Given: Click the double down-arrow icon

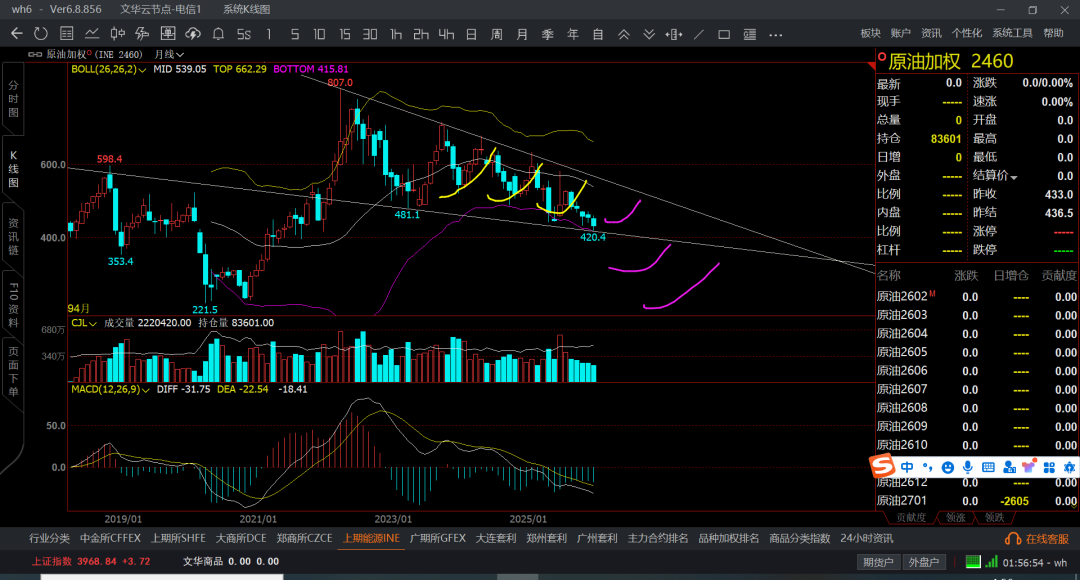Looking at the screenshot, I should (649, 34).
